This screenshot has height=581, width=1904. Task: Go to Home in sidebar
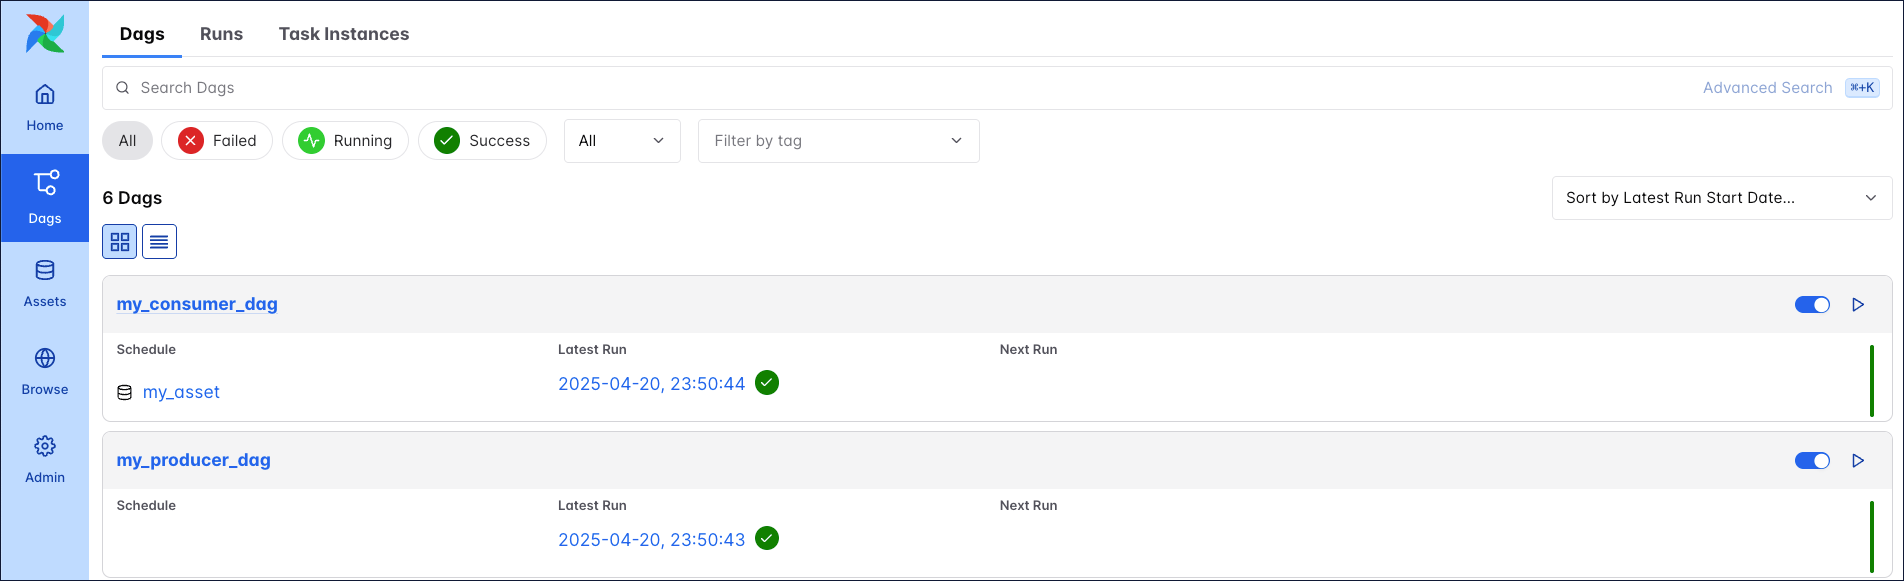(x=45, y=108)
